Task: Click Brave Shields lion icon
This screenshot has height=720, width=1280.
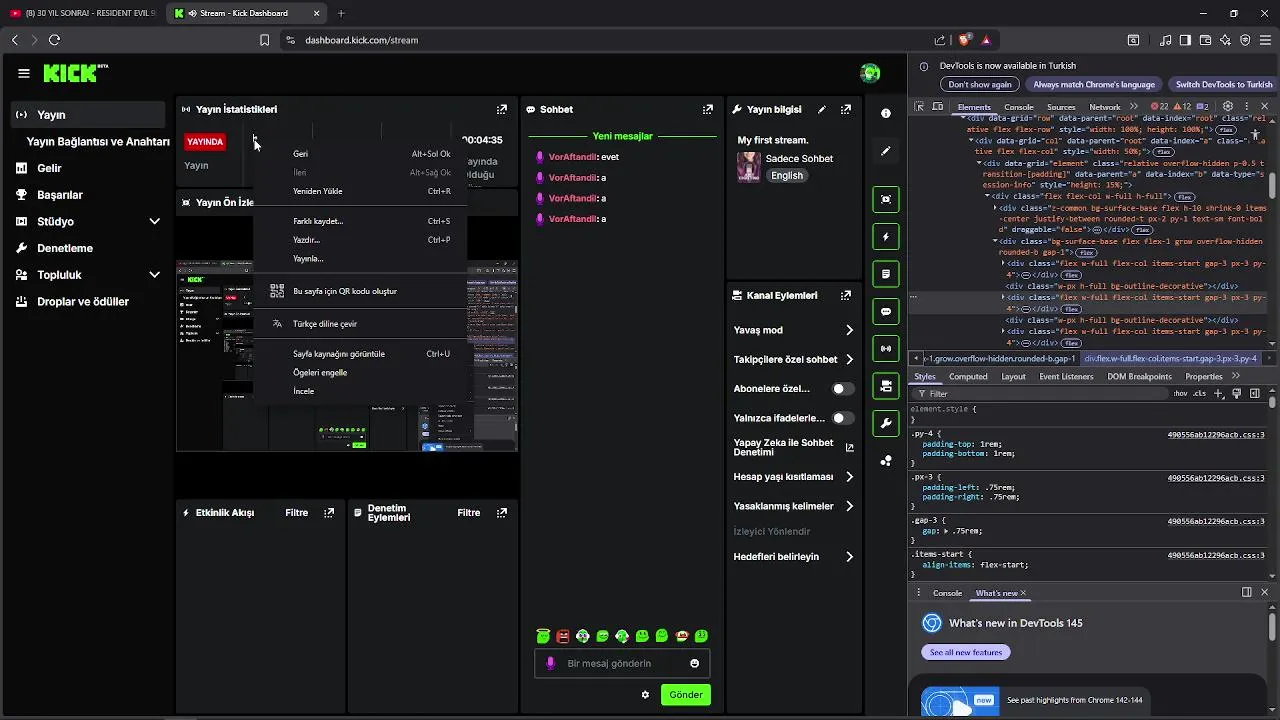Action: (964, 40)
